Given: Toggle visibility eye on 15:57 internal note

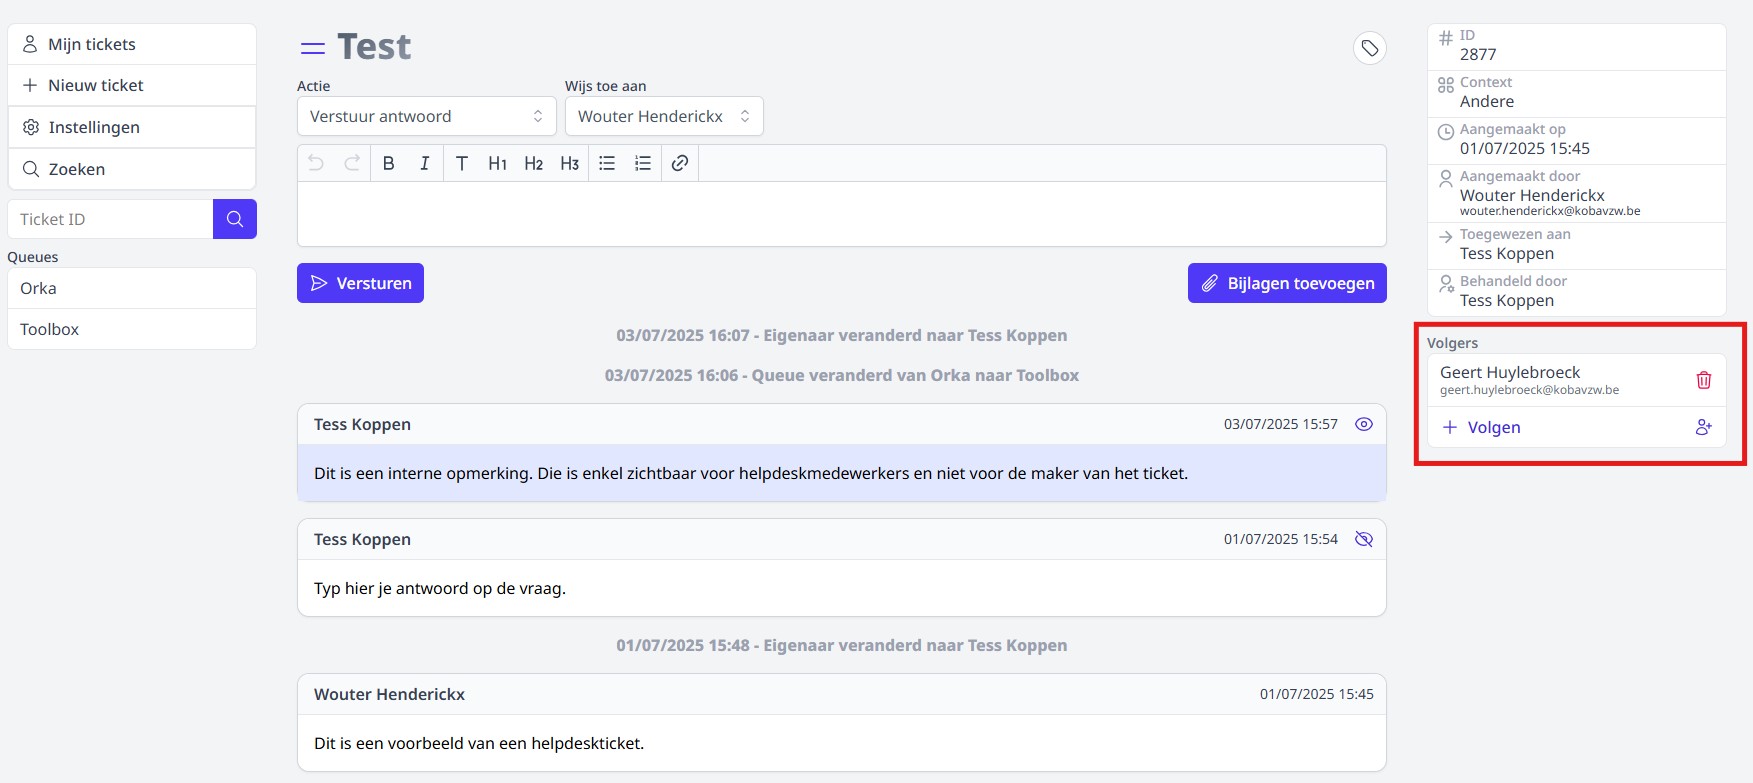Looking at the screenshot, I should click(1363, 424).
